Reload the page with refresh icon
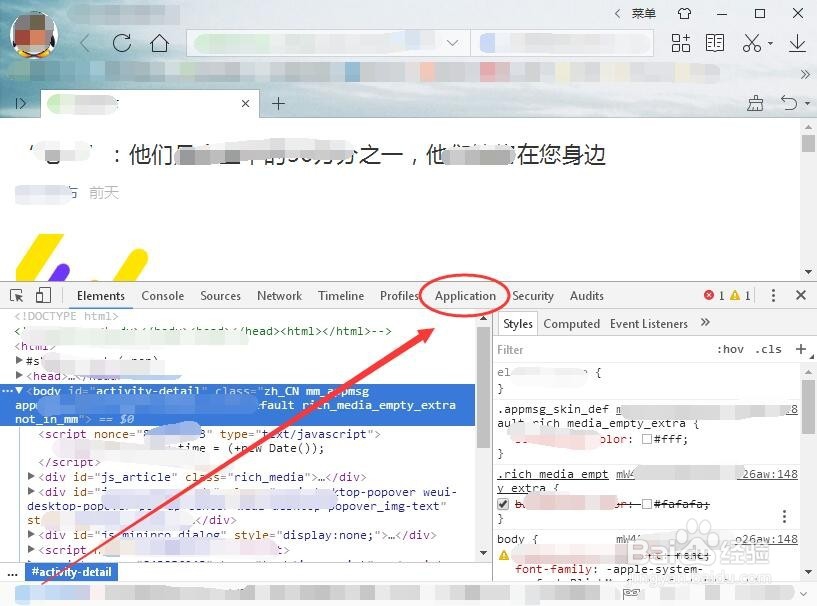817x606 pixels. (x=122, y=43)
